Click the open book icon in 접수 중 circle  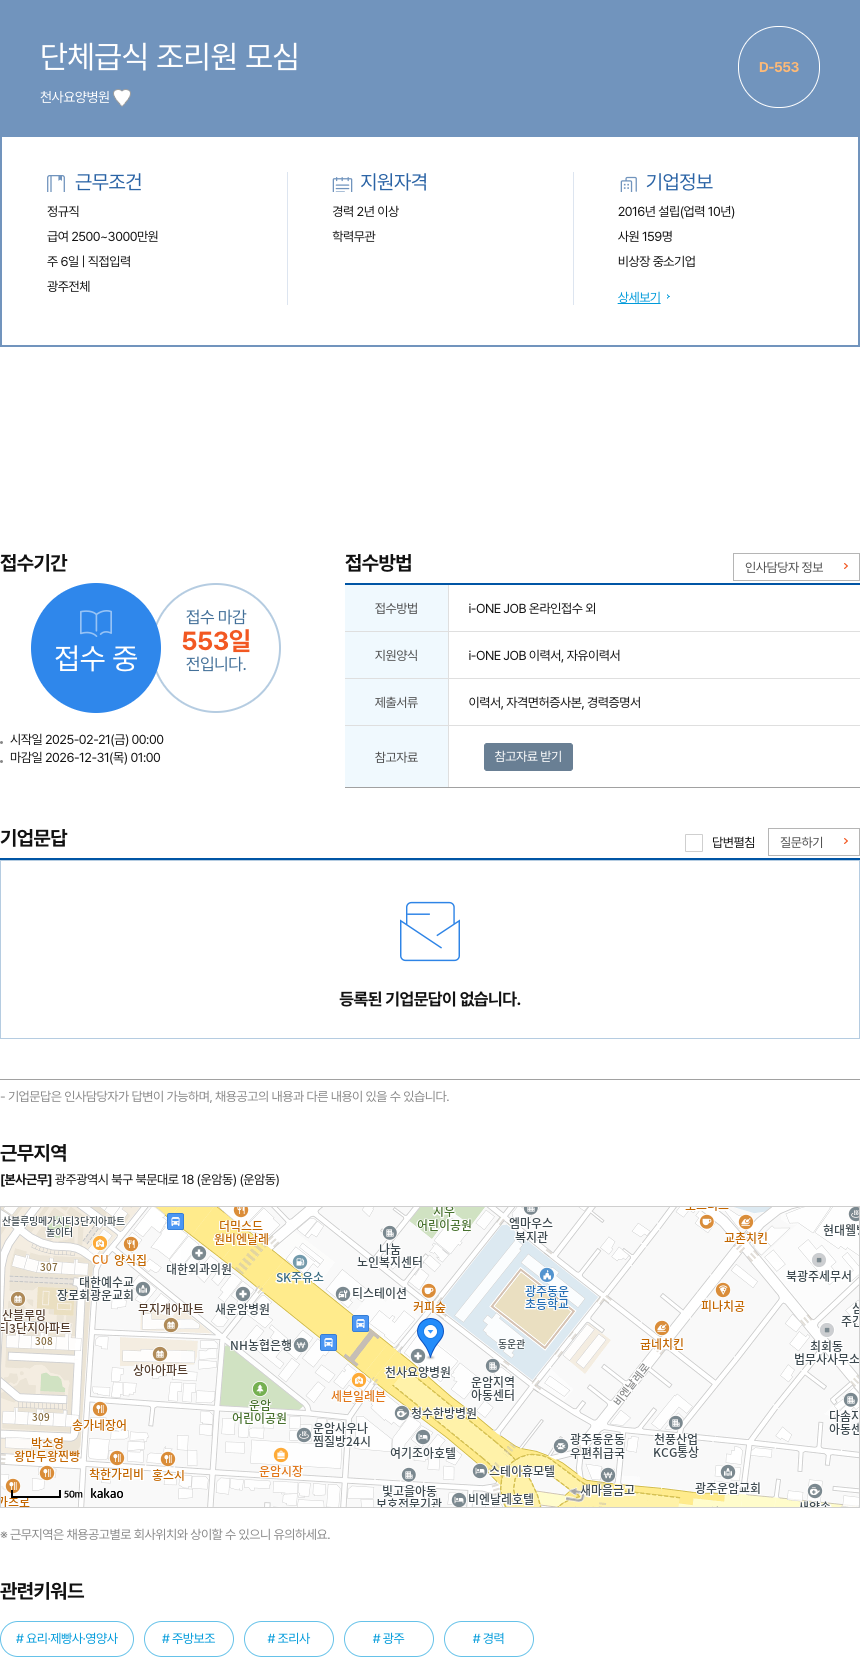click(96, 623)
